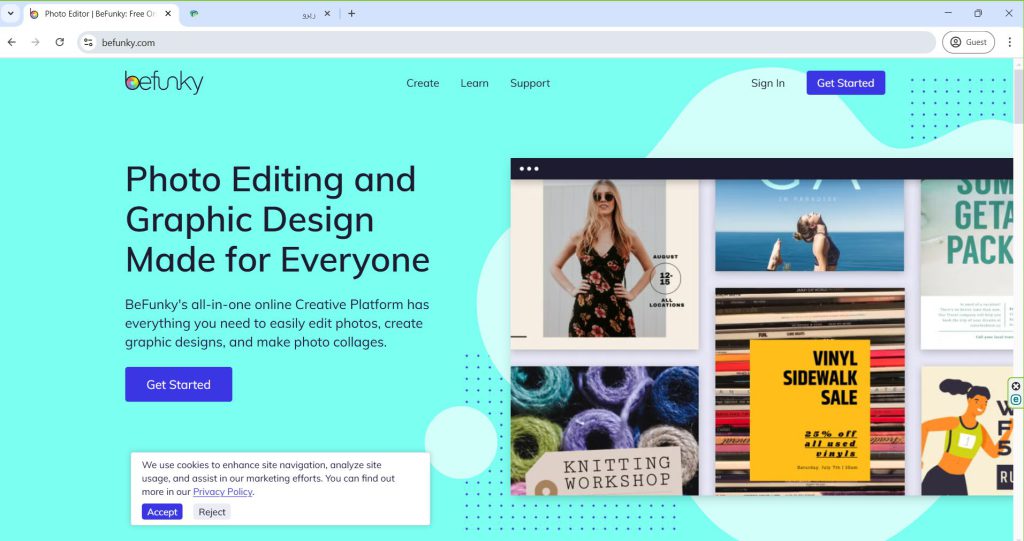1024x541 pixels.
Task: Click the headline 'Photo Editing and'
Action: click(270, 179)
